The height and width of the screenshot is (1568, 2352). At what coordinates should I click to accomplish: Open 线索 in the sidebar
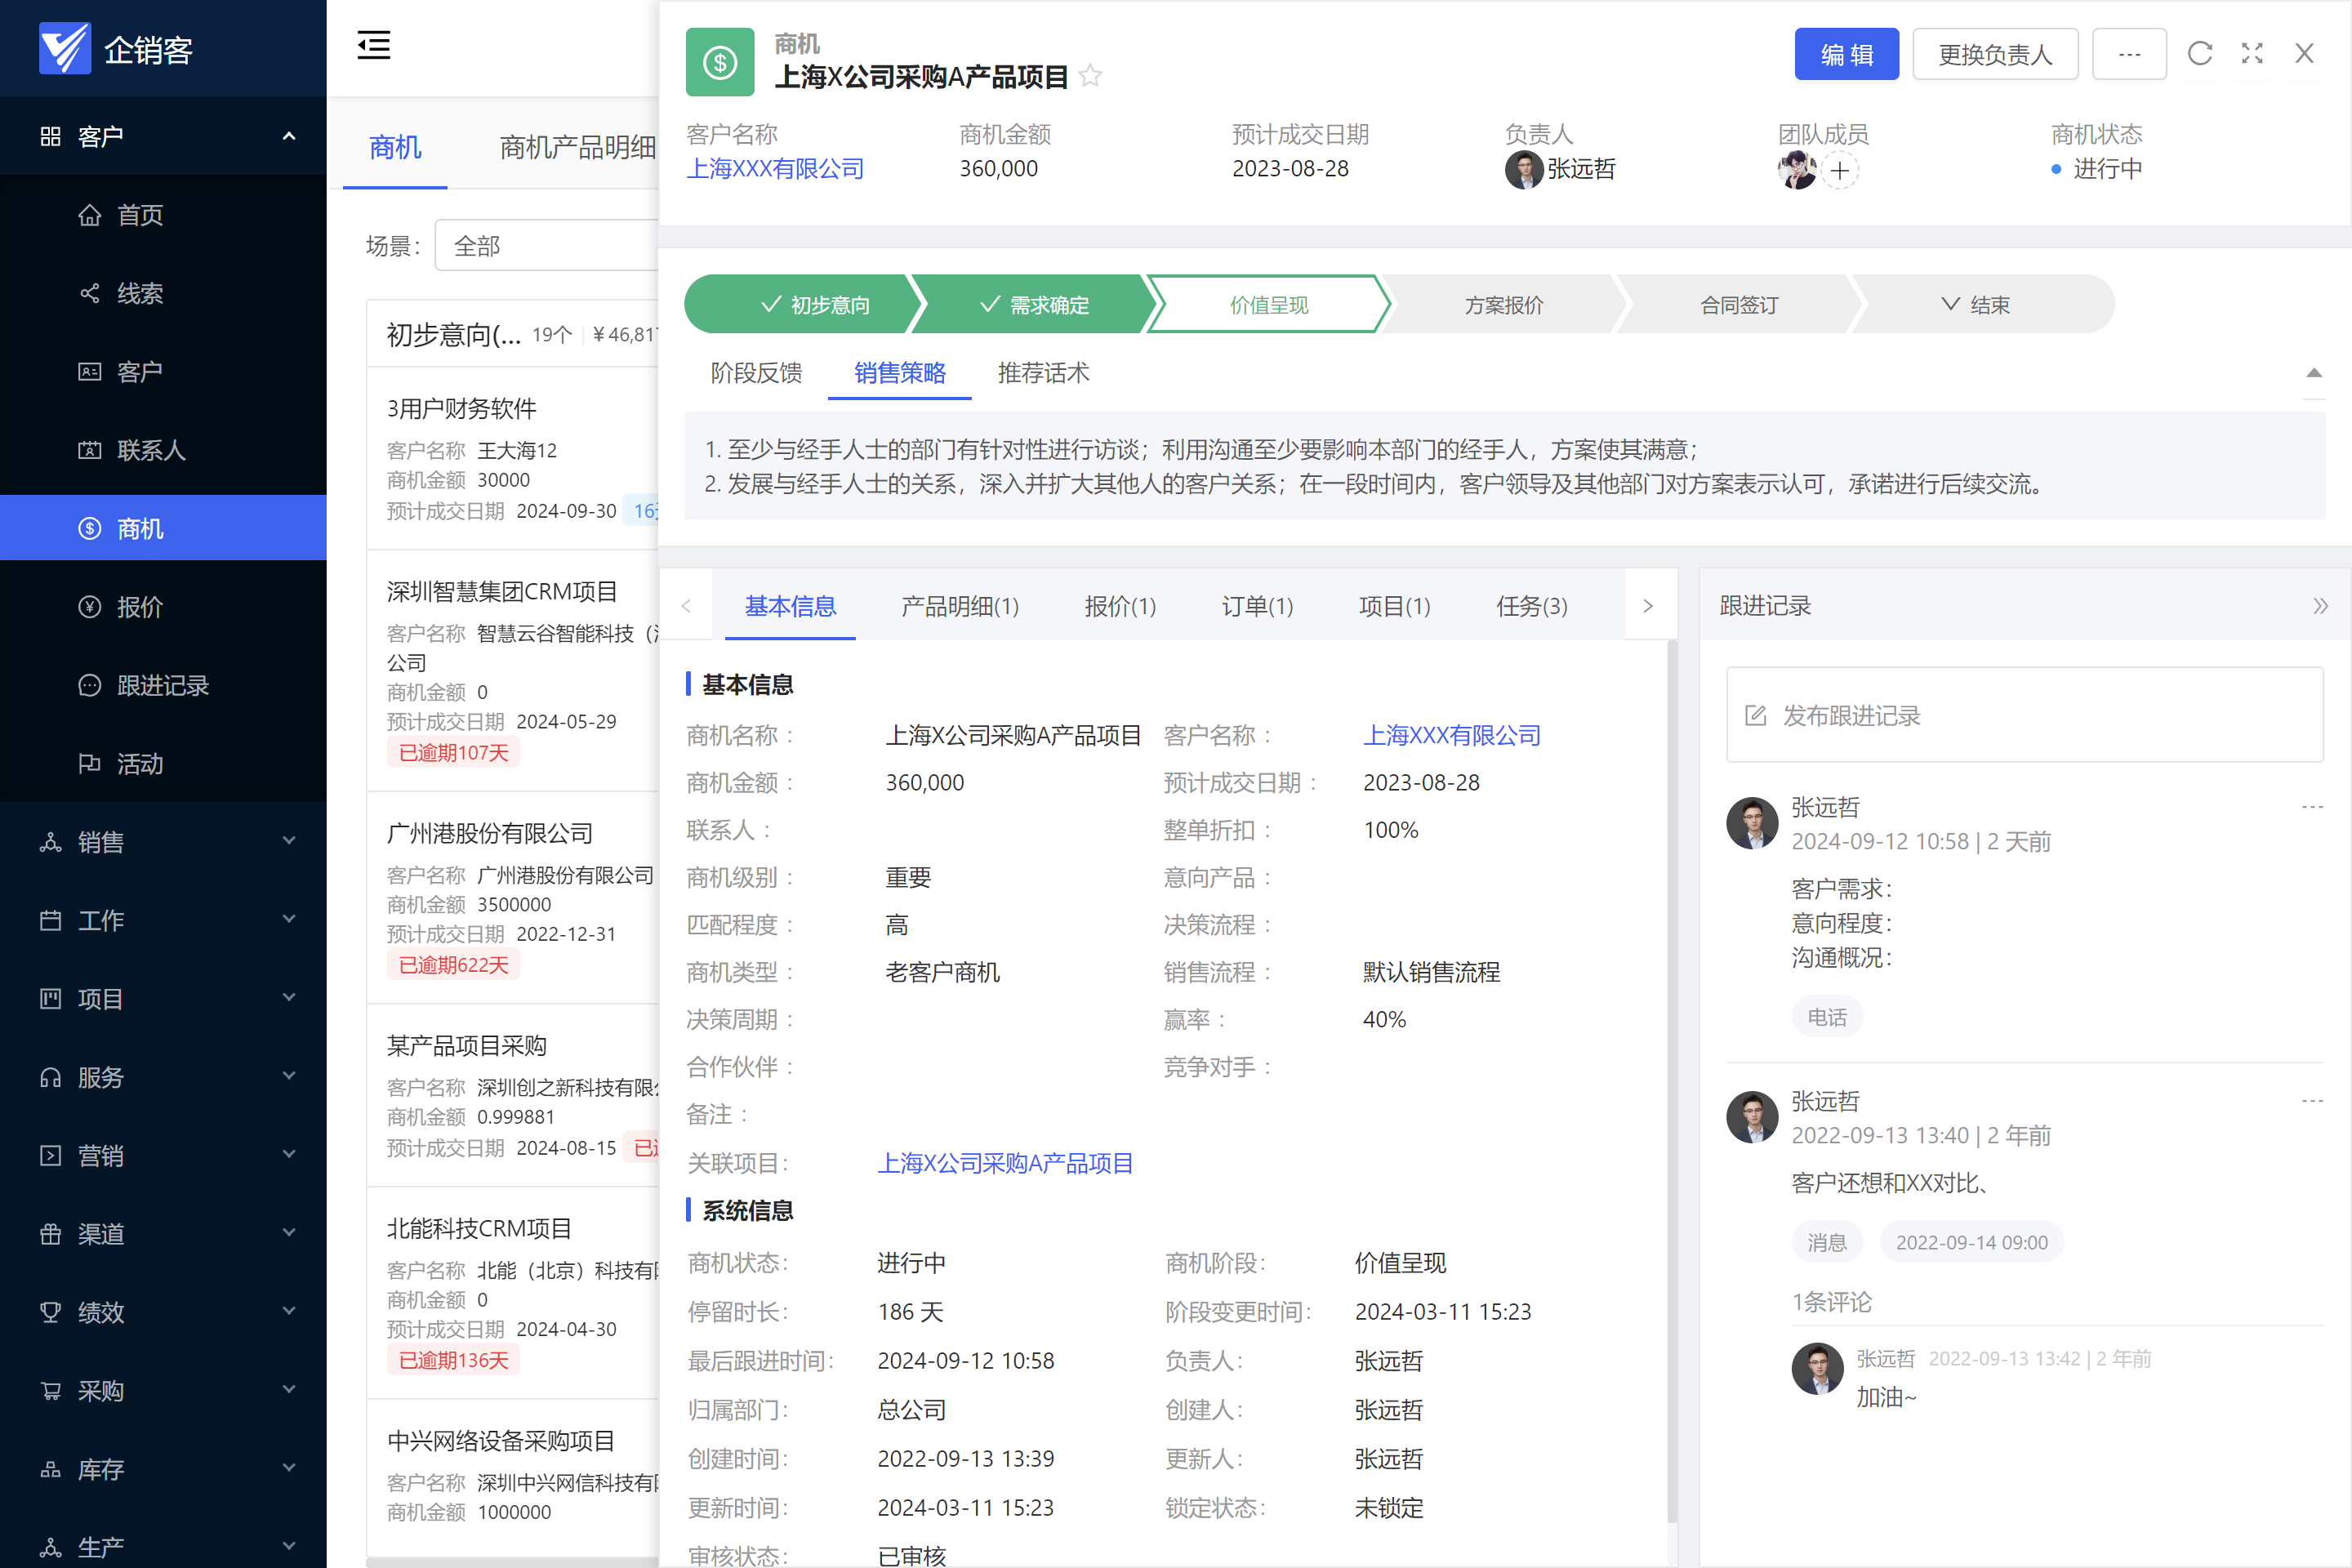pos(139,293)
